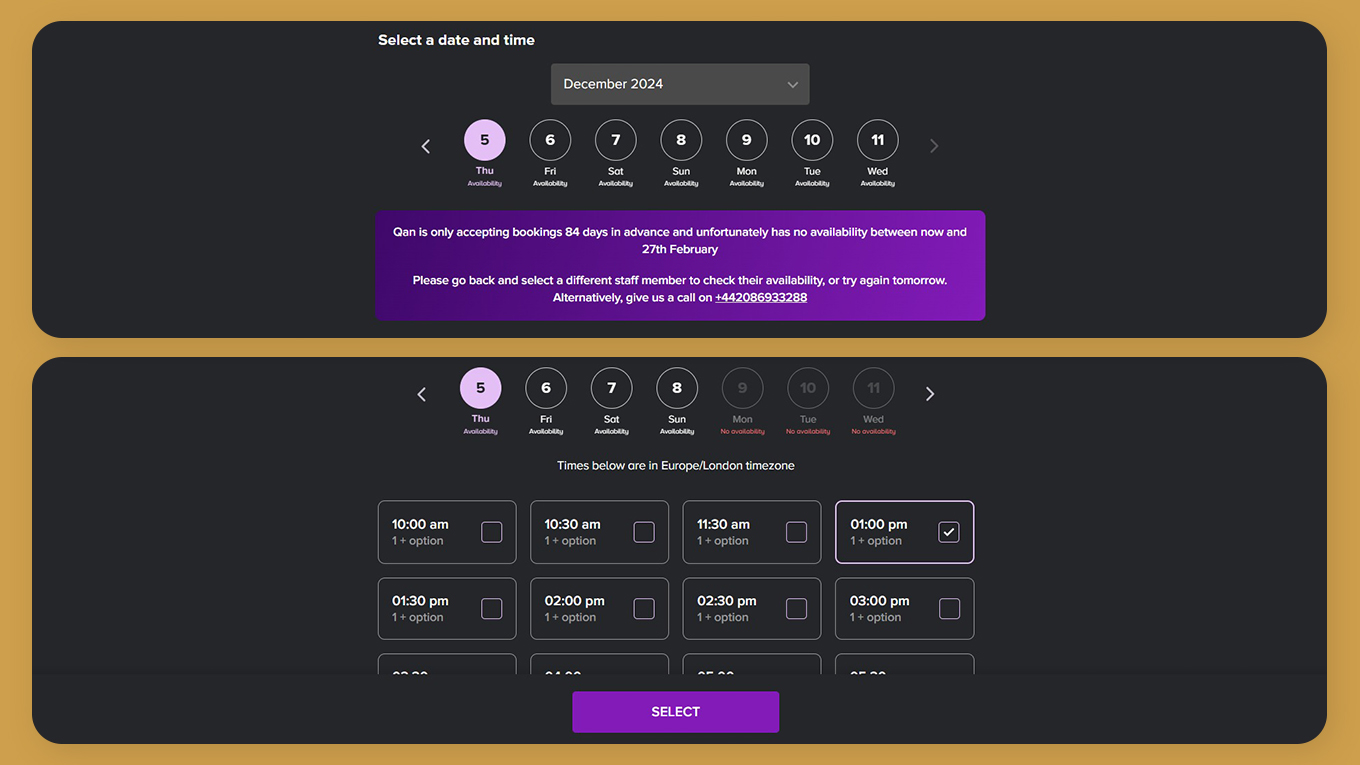Viewport: 1360px width, 765px height.
Task: Go to next week in lower date strip
Action: tap(930, 394)
